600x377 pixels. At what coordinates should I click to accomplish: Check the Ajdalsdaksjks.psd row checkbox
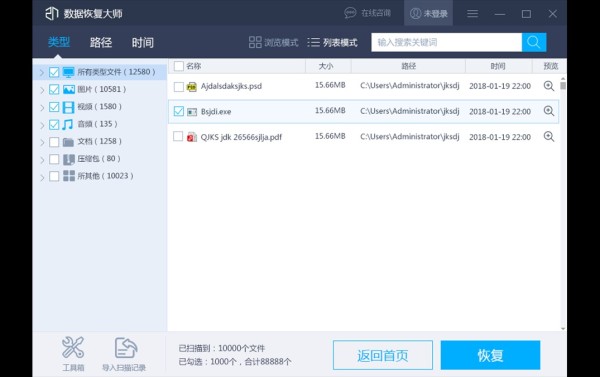[x=178, y=86]
